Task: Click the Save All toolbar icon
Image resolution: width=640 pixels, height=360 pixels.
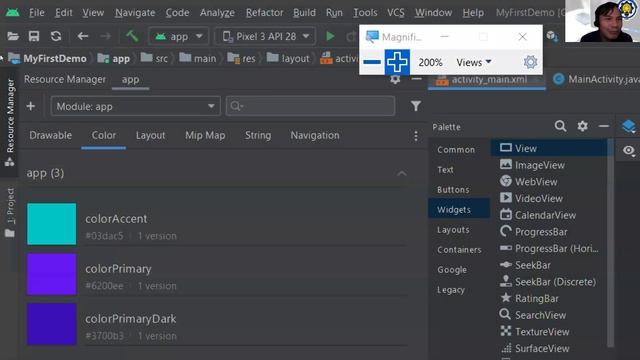Action: click(34, 36)
